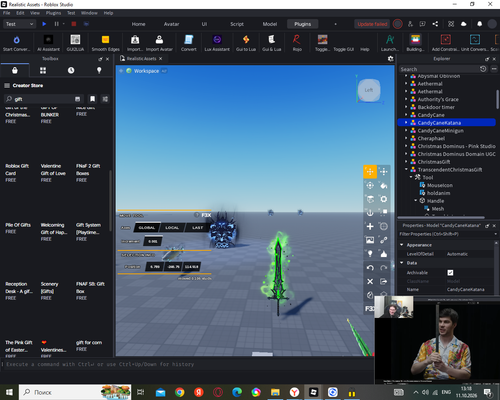Click the ENG language indicator

(x=446, y=392)
